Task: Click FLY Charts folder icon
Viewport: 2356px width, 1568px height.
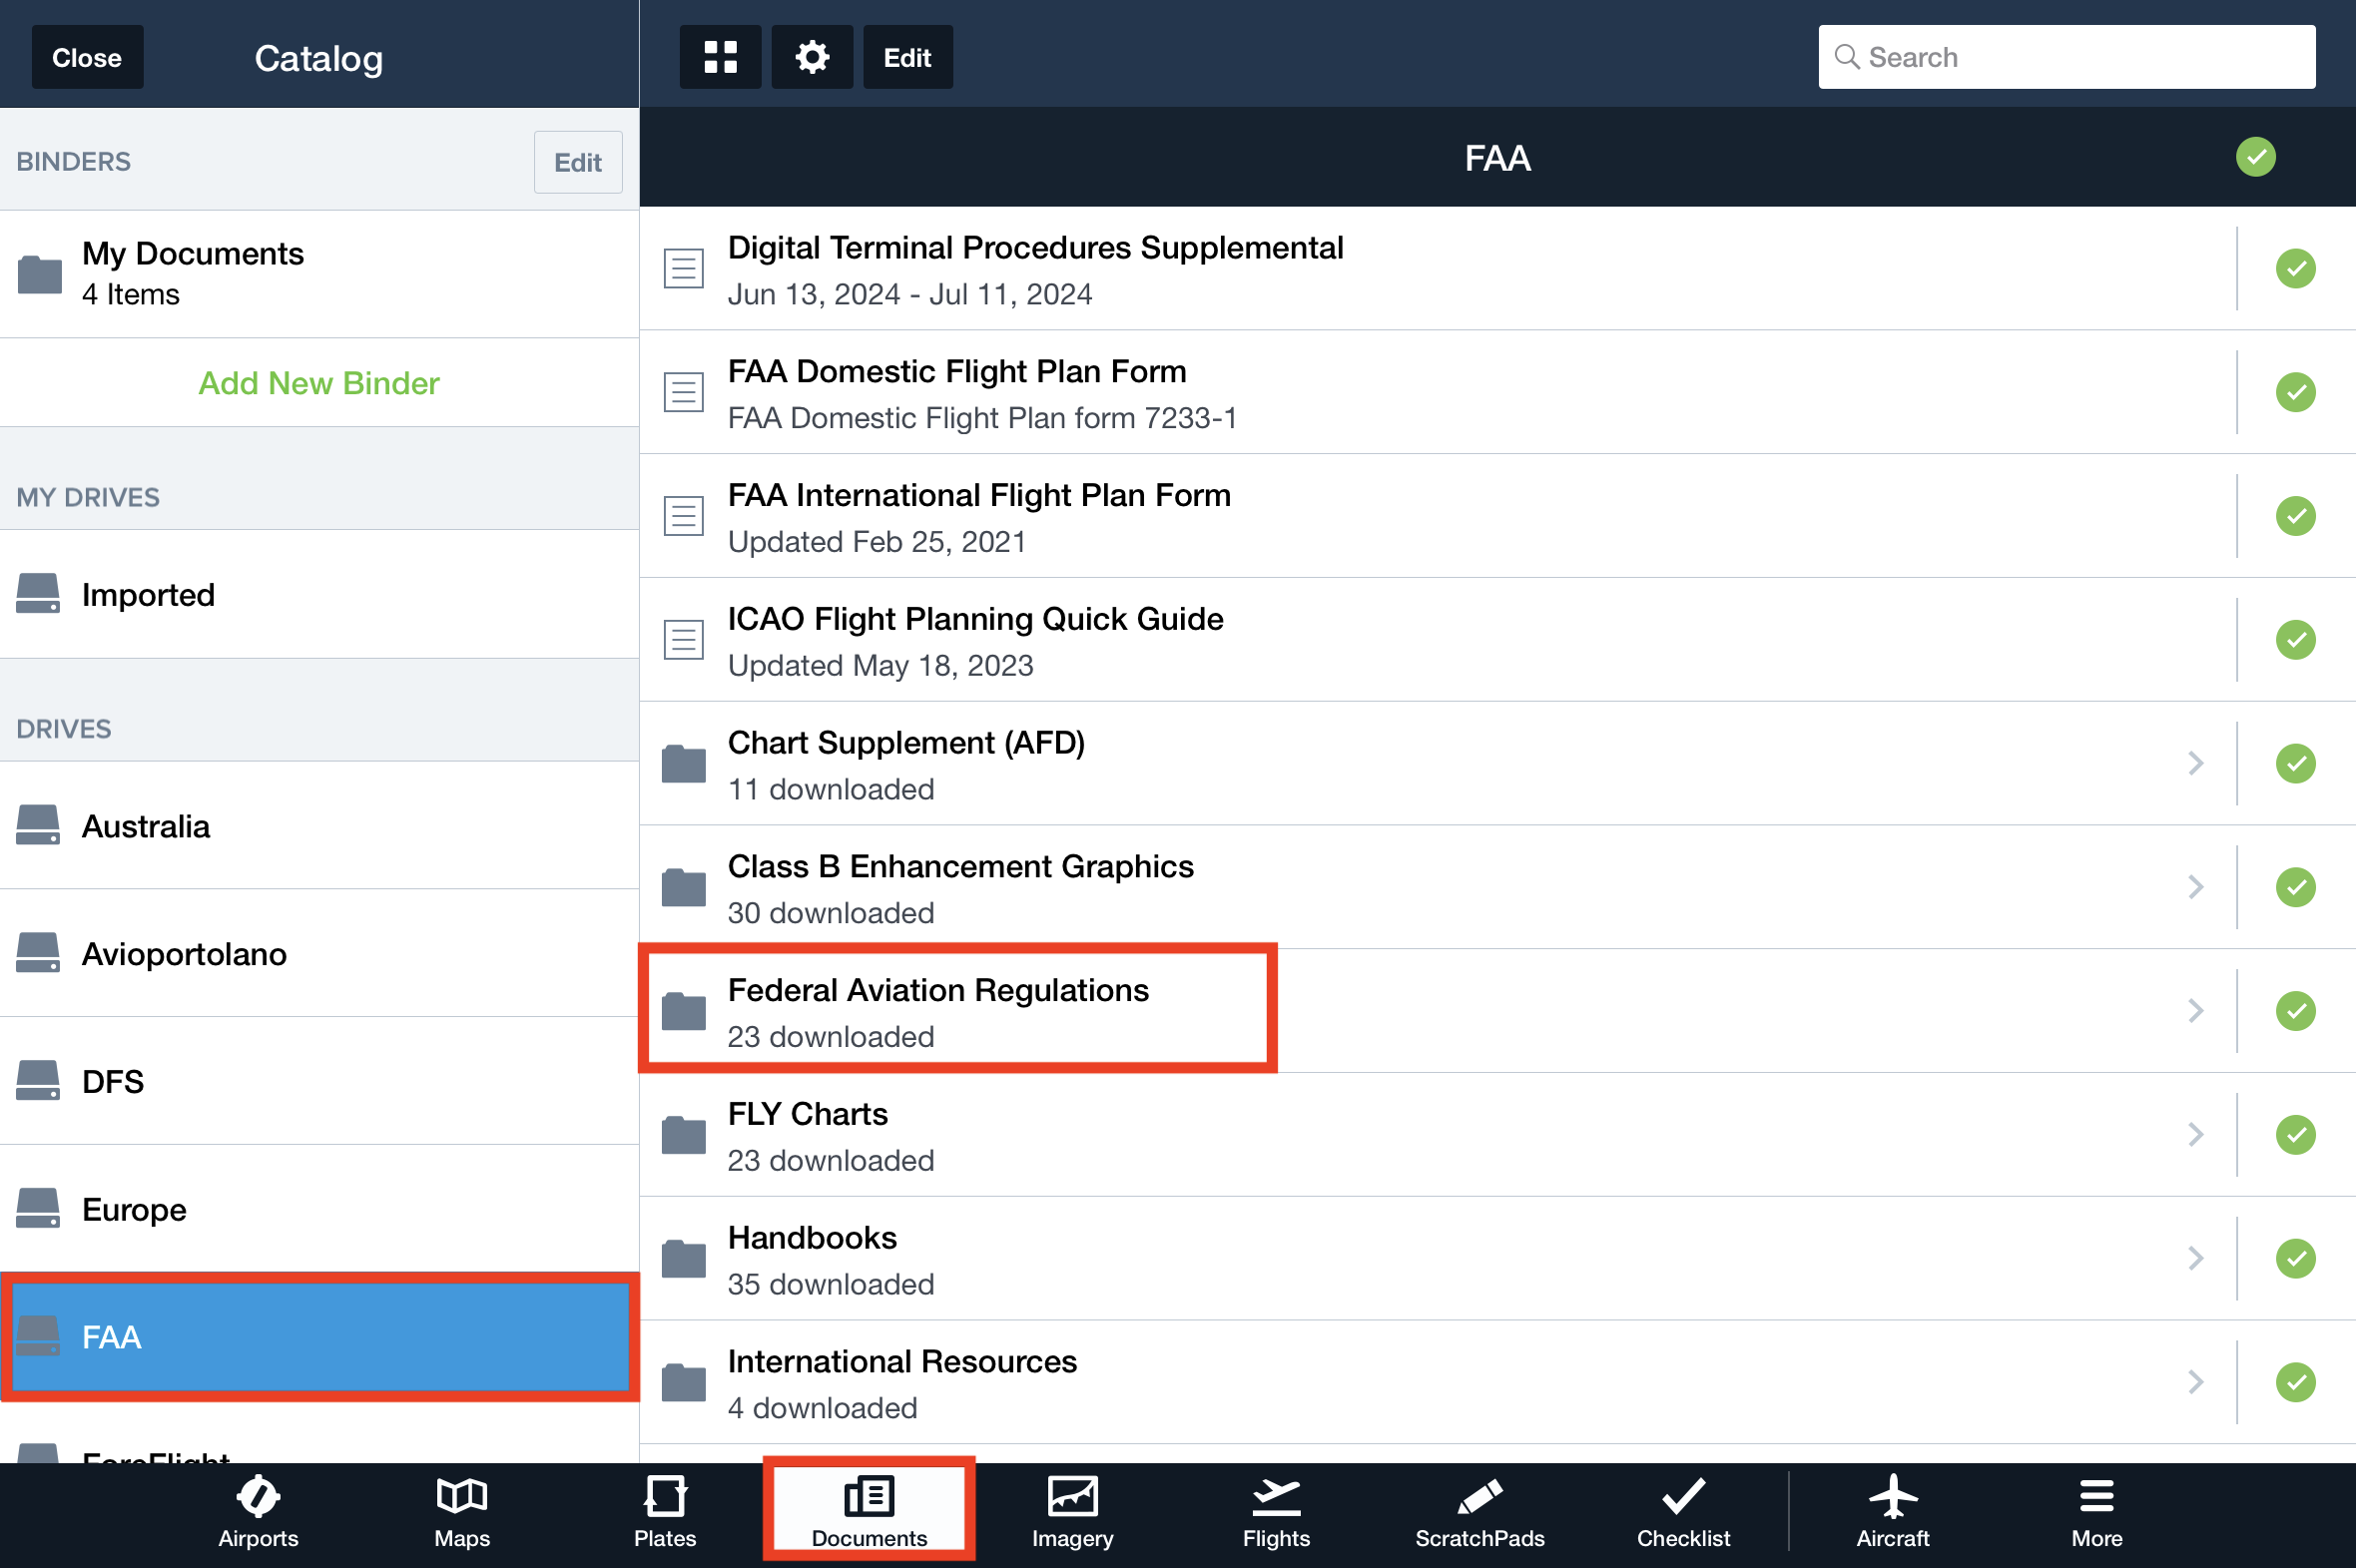Action: coord(684,1135)
